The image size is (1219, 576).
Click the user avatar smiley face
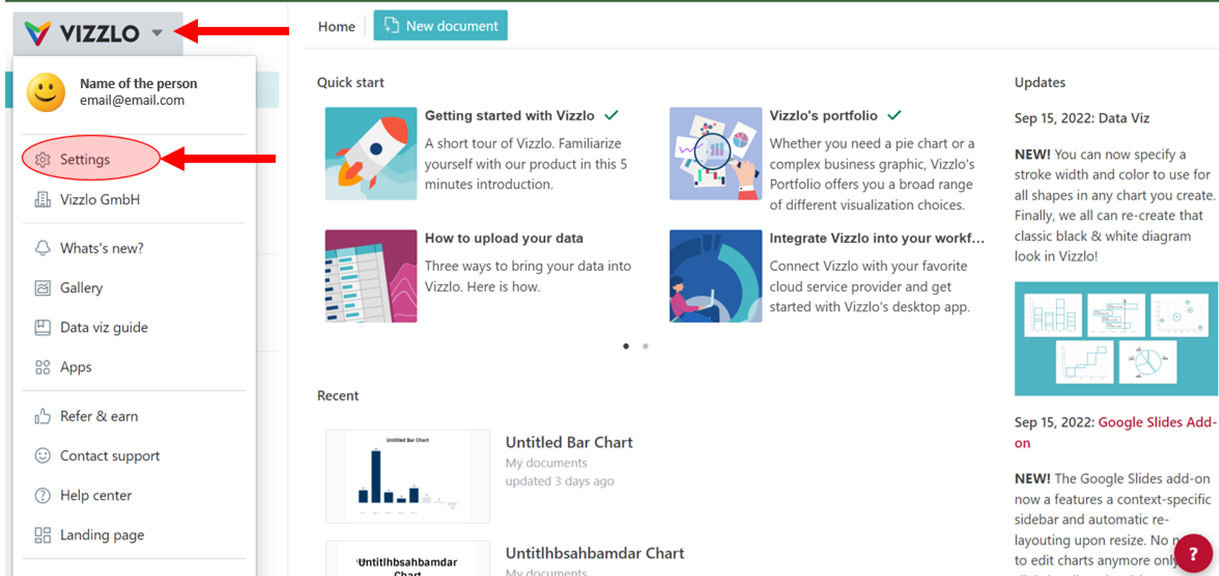(x=46, y=92)
